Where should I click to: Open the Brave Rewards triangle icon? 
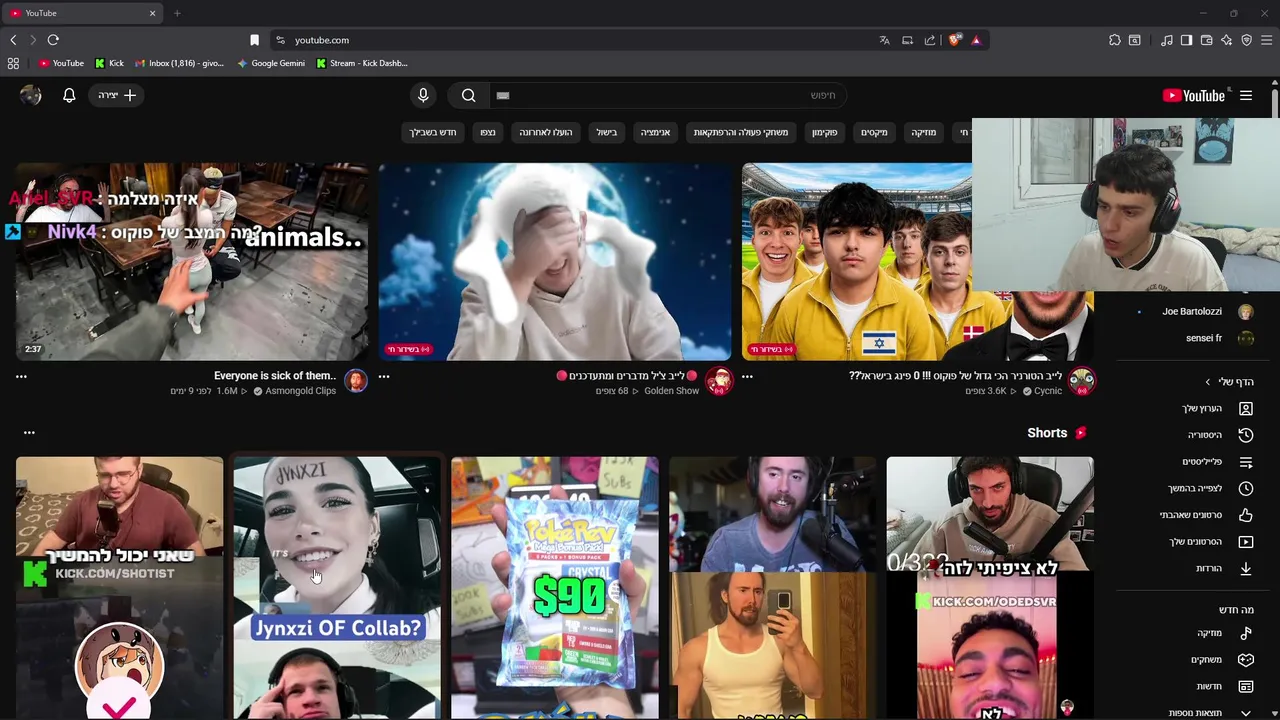click(976, 40)
